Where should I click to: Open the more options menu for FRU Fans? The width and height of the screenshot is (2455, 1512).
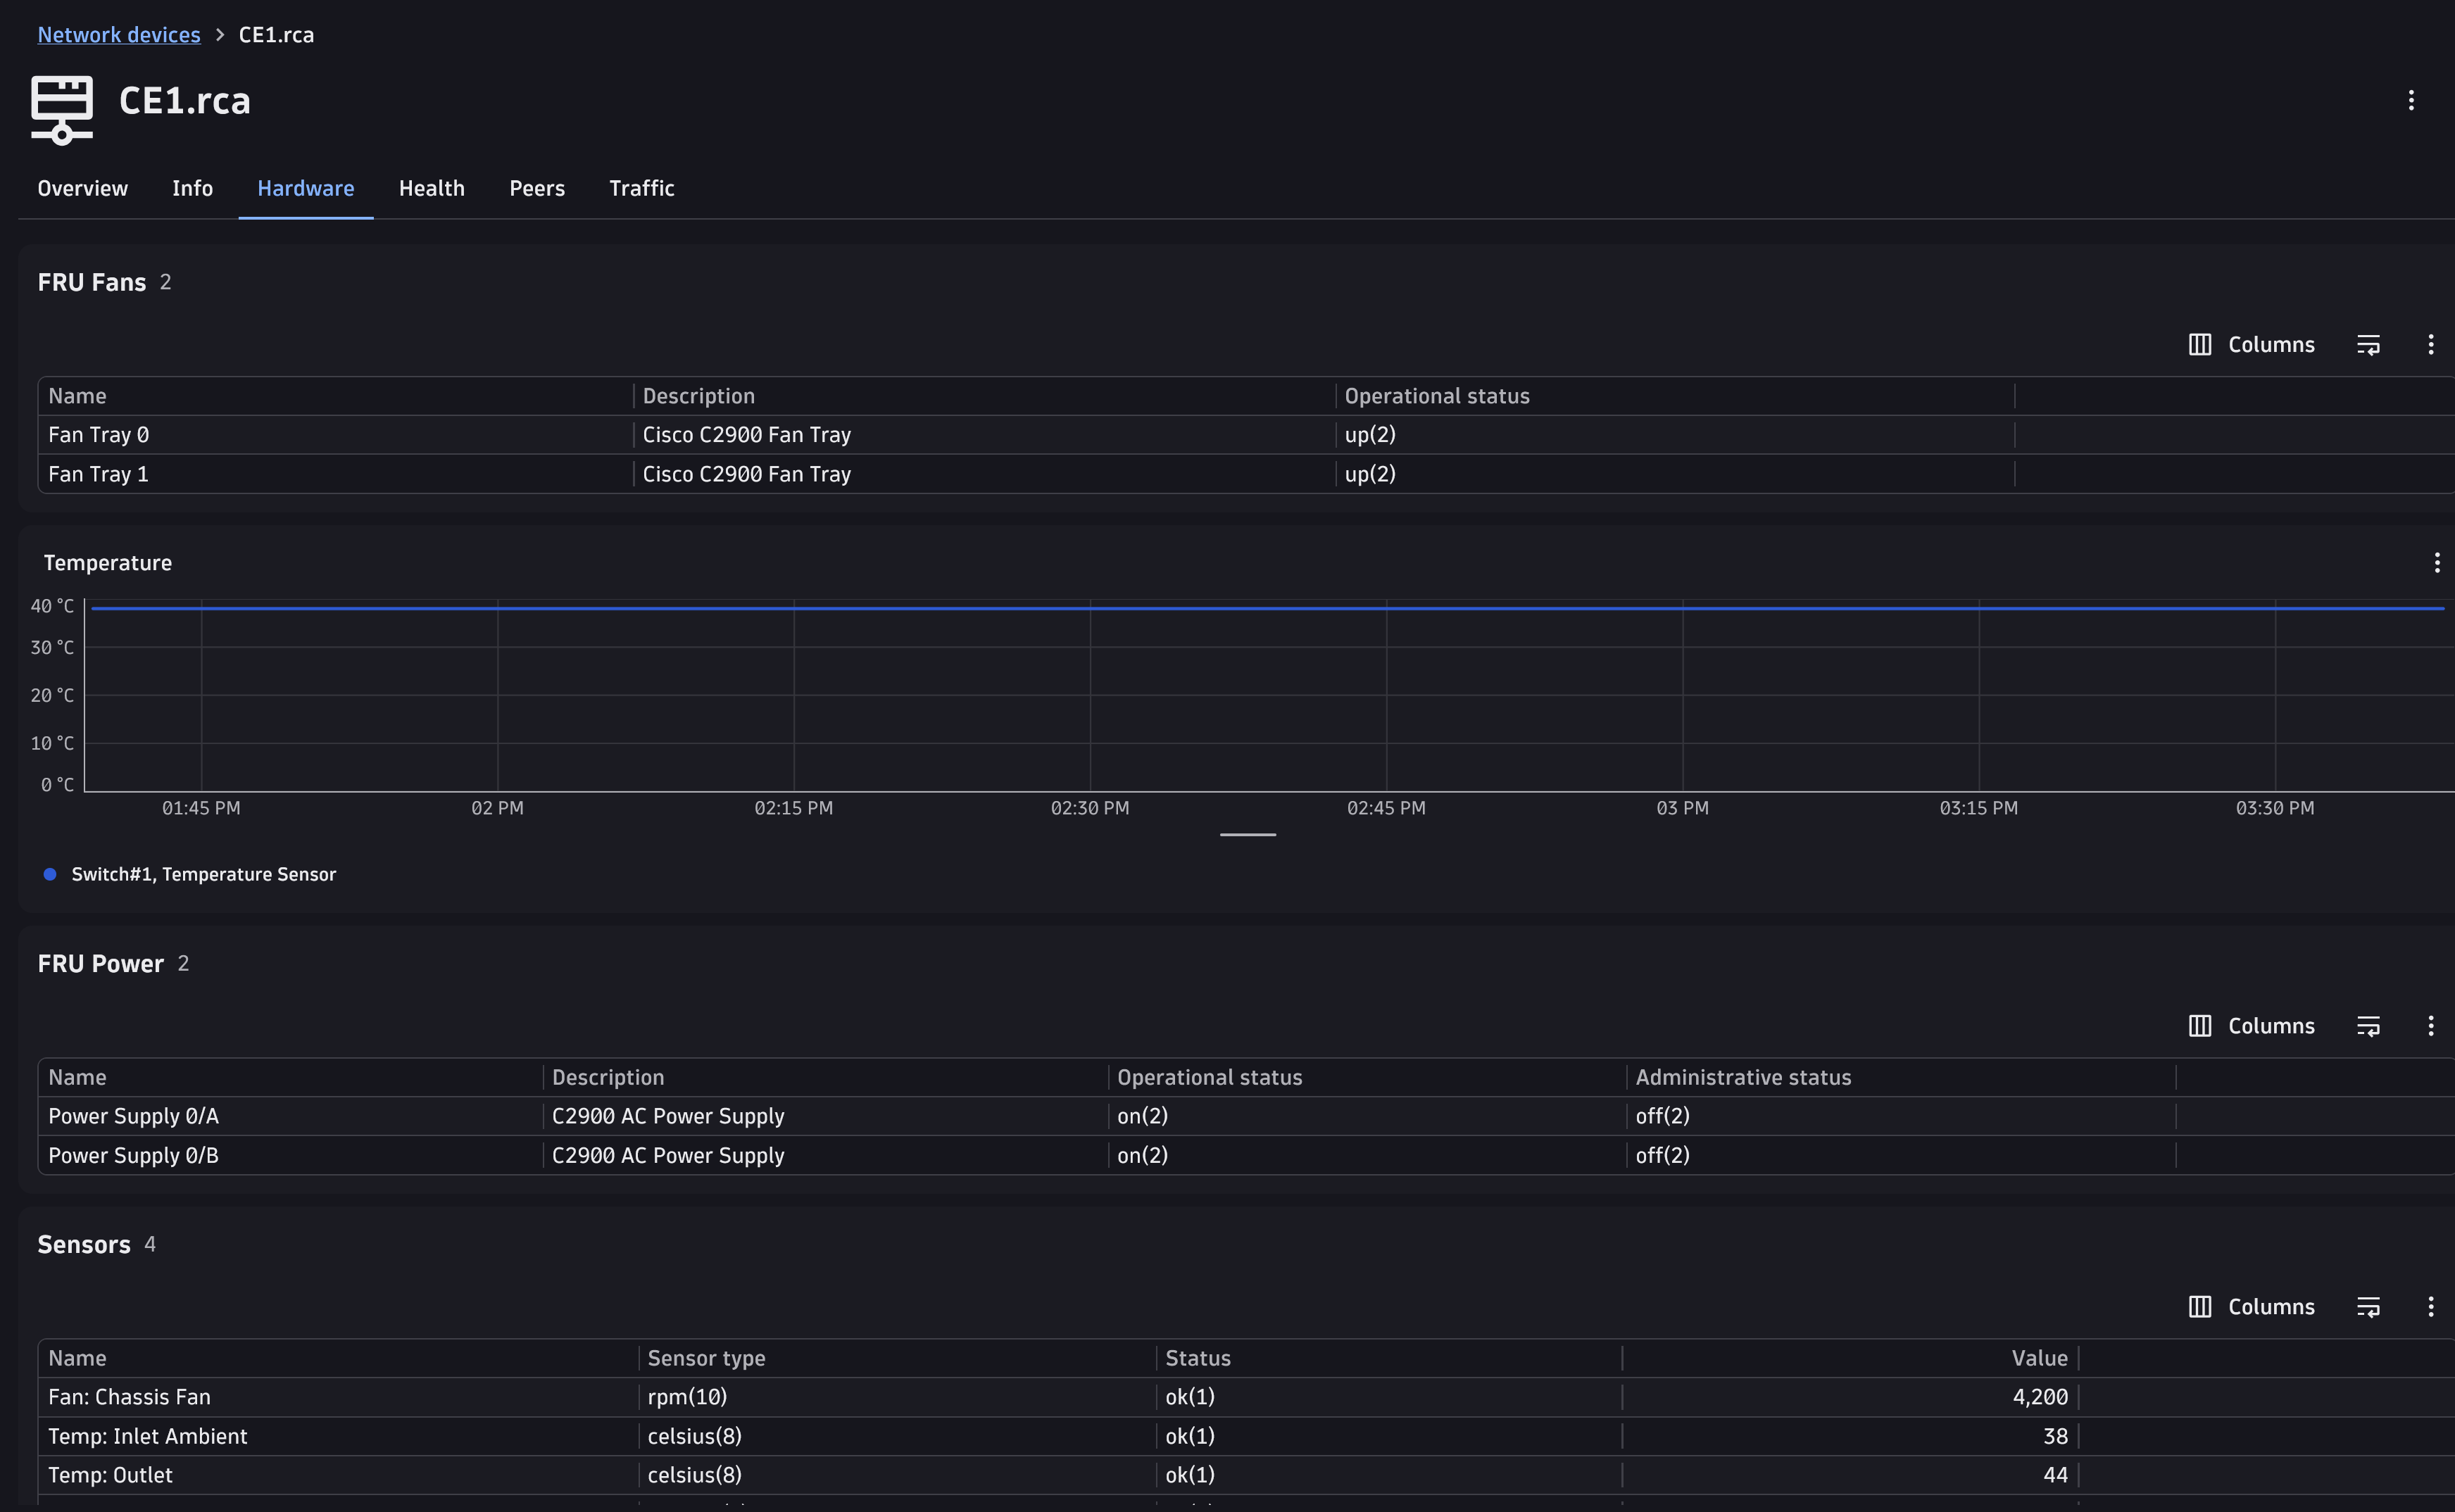2430,344
